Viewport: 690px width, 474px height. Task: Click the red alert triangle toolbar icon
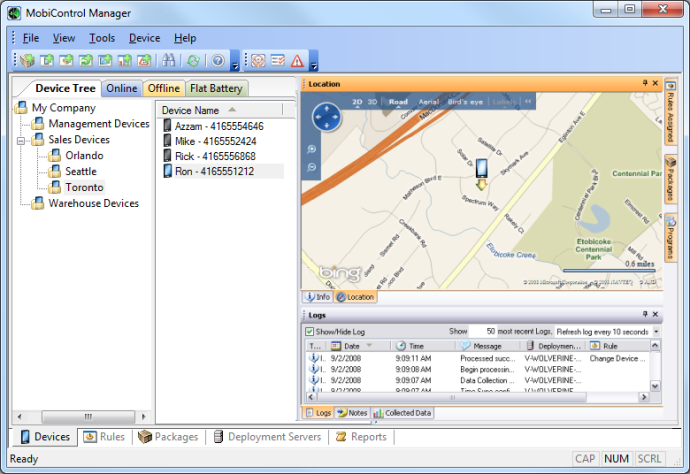point(297,60)
